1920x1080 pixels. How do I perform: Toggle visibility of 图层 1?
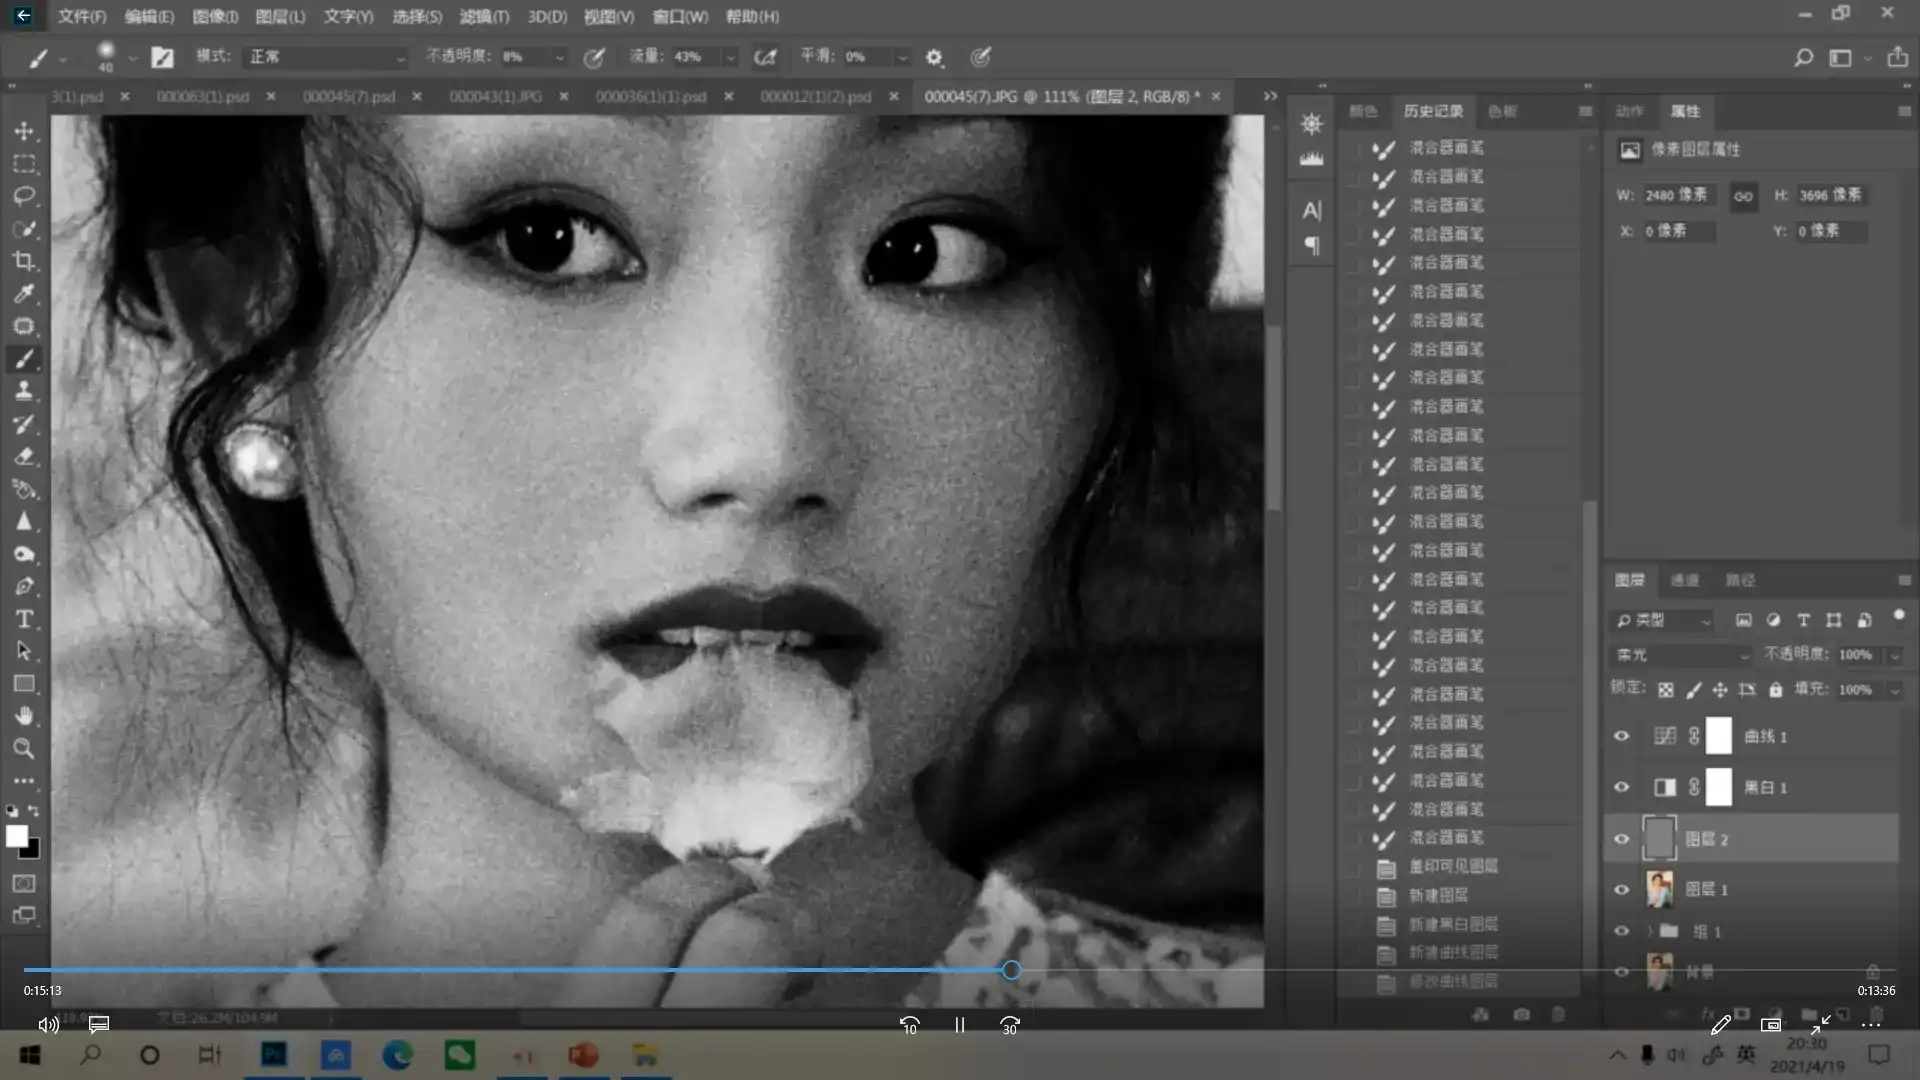[1621, 889]
